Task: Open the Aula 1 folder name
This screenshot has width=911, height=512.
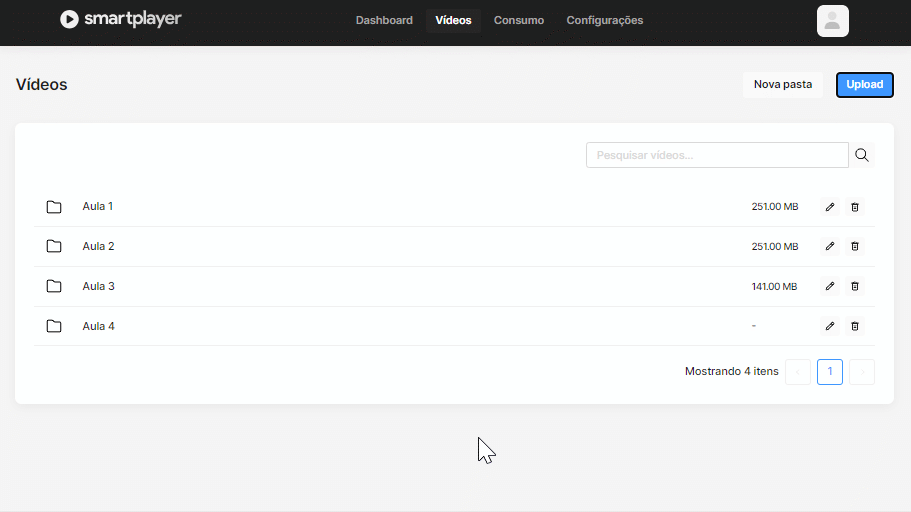Action: tap(98, 206)
